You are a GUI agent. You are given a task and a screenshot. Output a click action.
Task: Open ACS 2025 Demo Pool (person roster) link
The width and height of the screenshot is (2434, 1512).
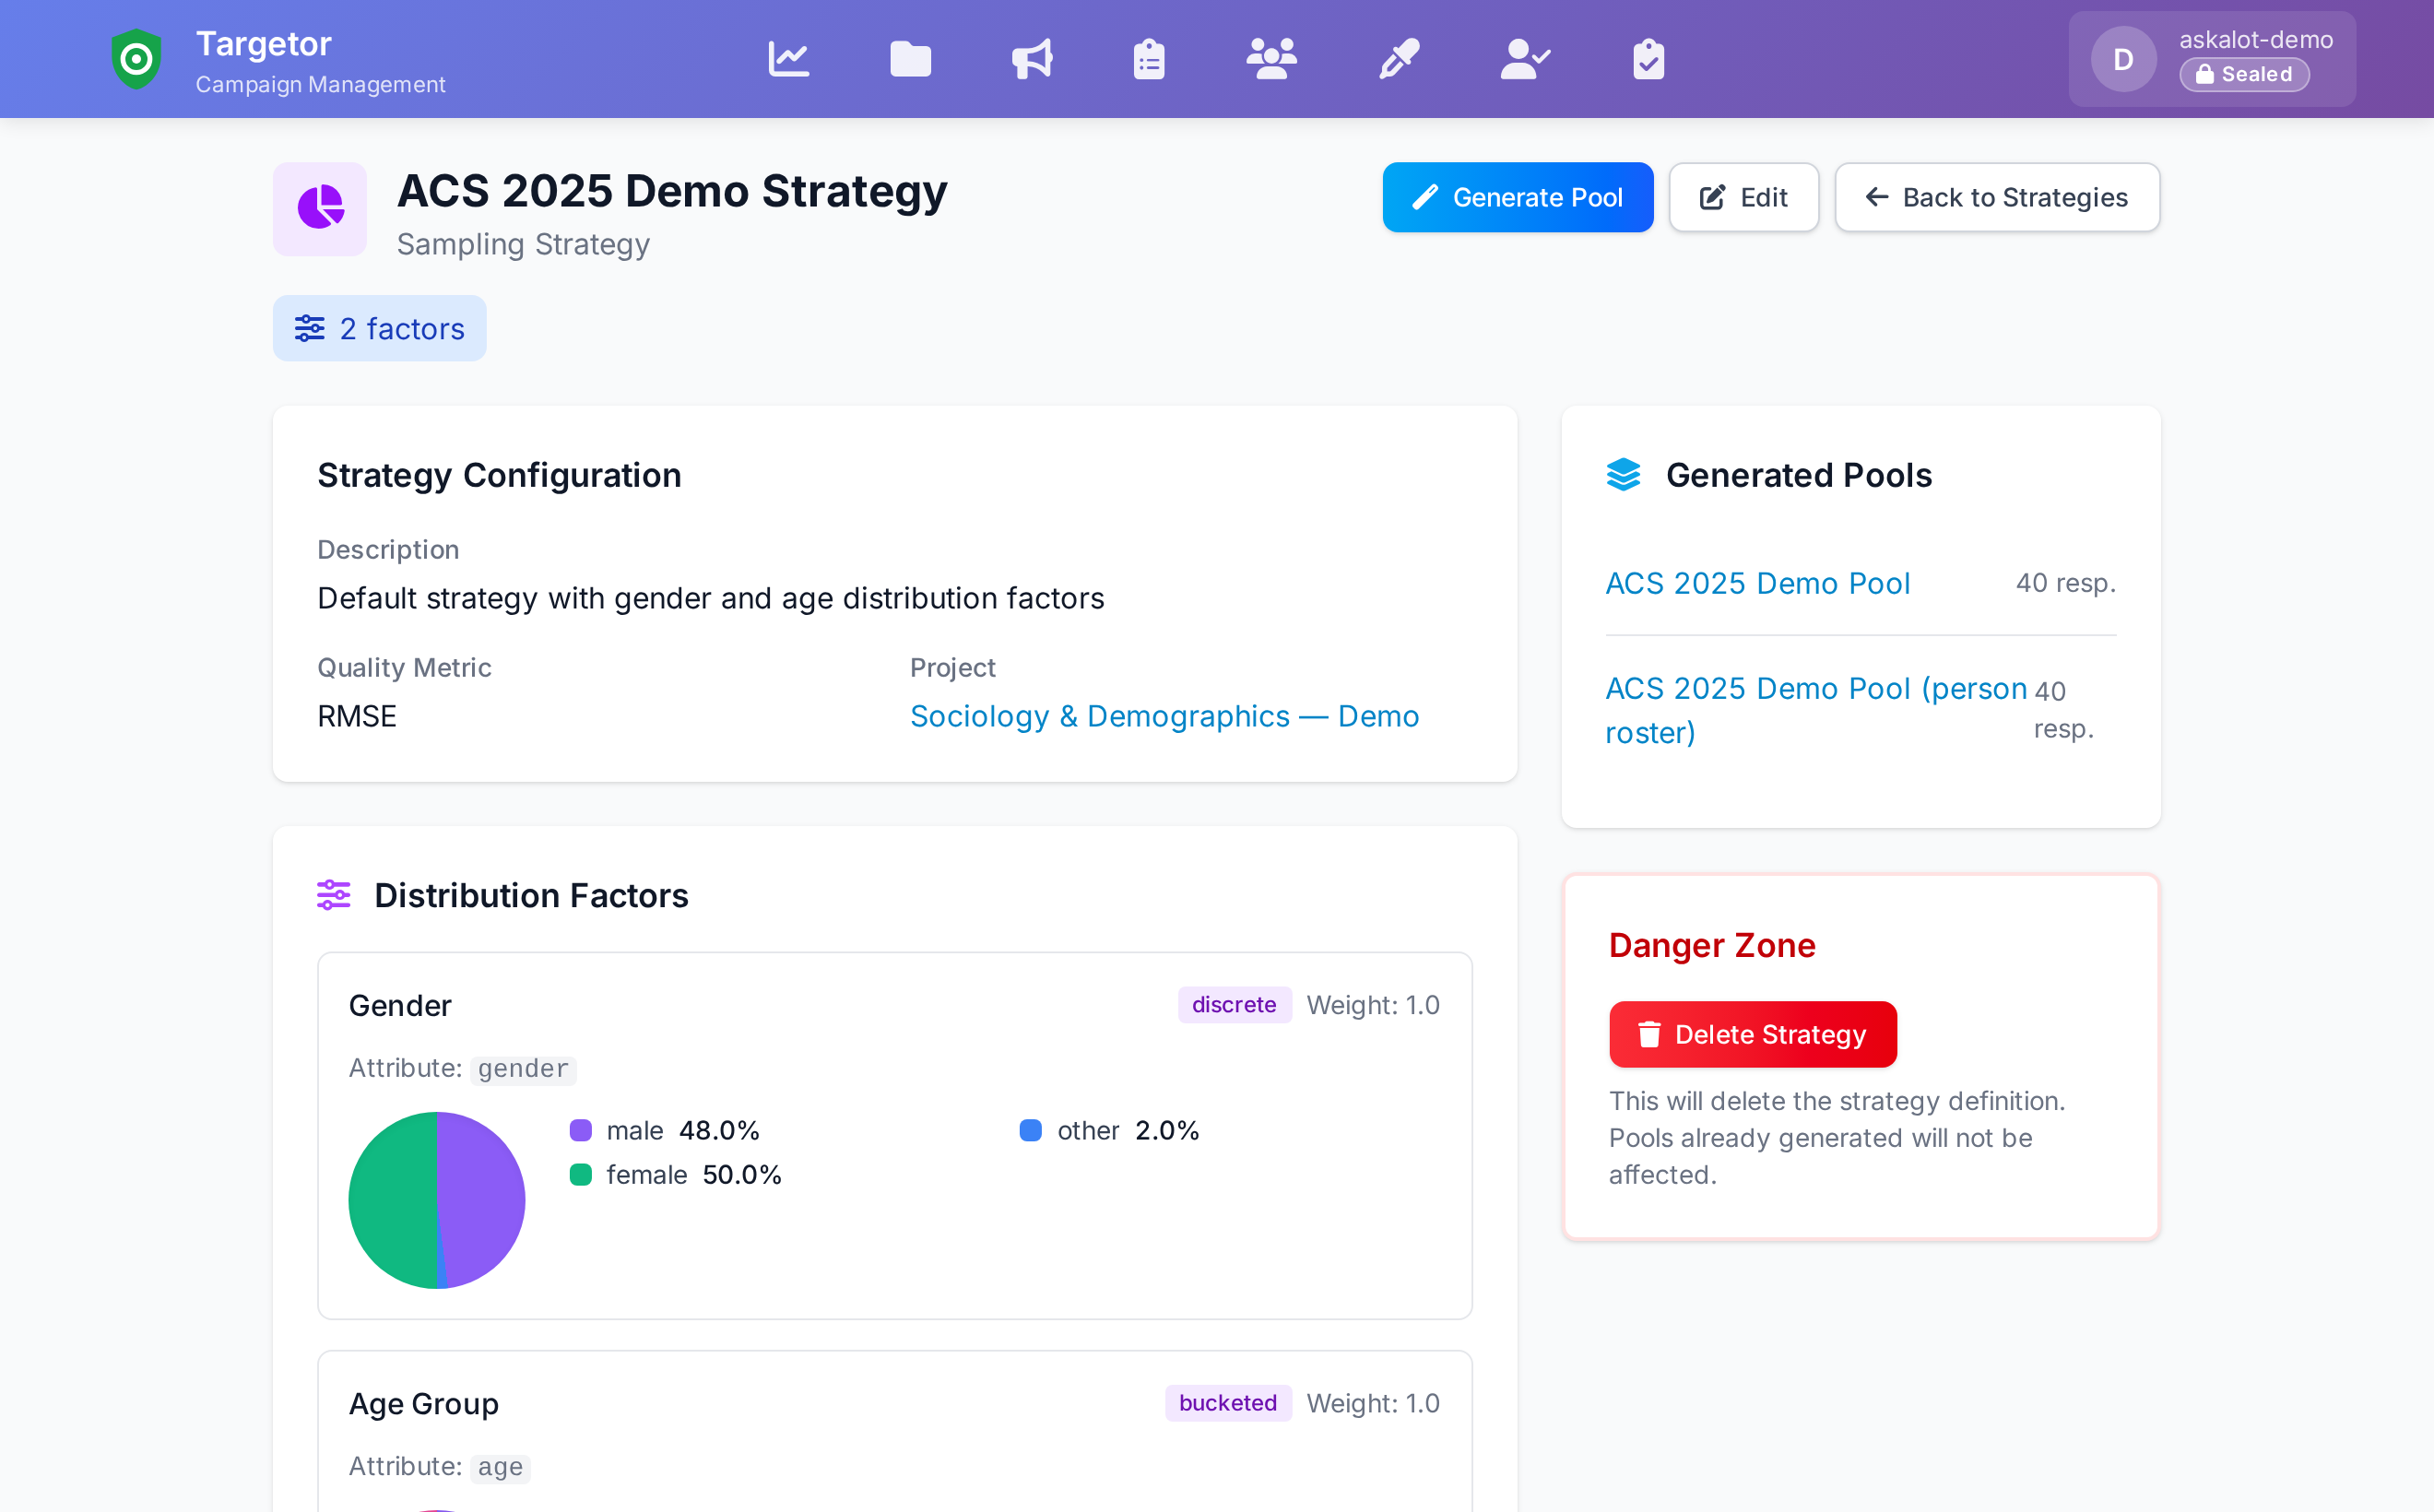coord(1815,710)
